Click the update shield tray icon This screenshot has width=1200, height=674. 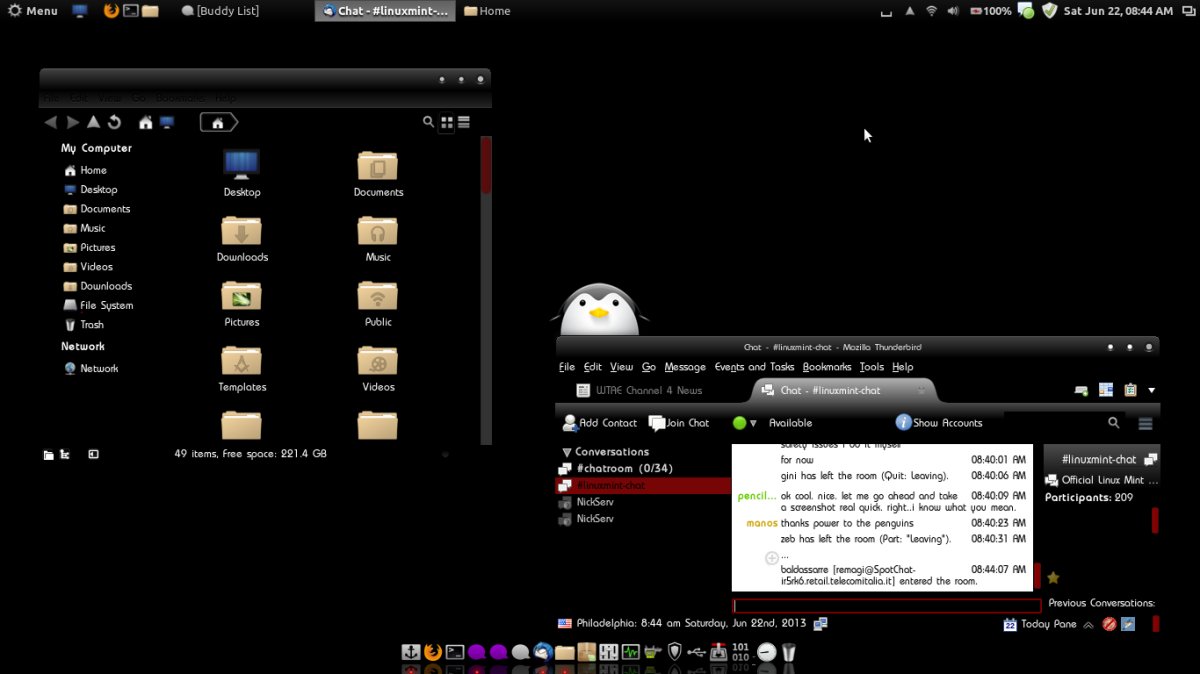point(1049,11)
